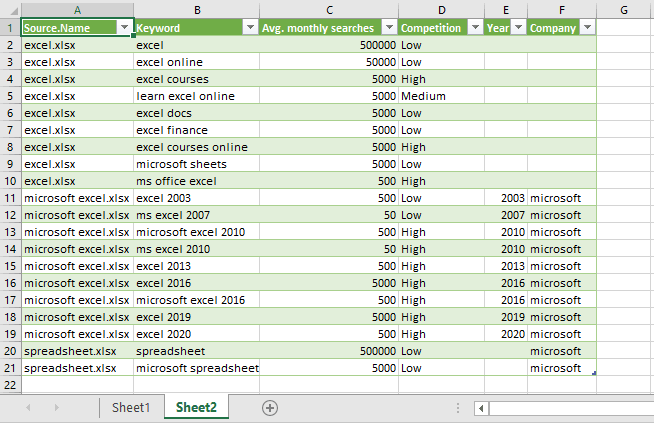Click the year cell showing 2020
Screen dimensions: 654x423
click(506, 334)
